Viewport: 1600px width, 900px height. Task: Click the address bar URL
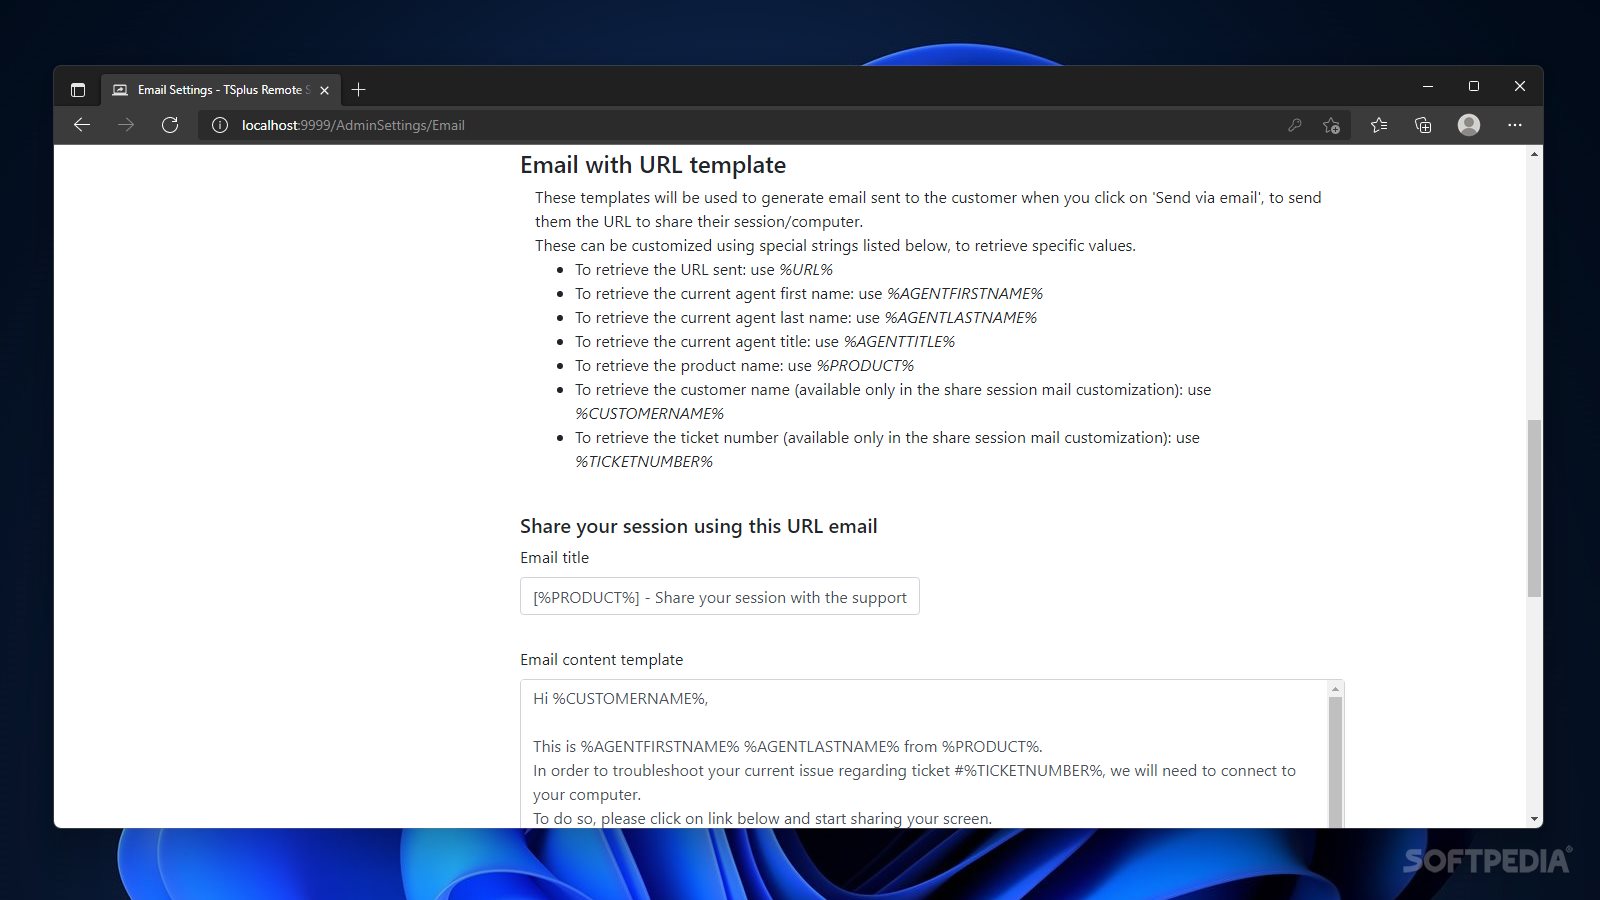(353, 125)
